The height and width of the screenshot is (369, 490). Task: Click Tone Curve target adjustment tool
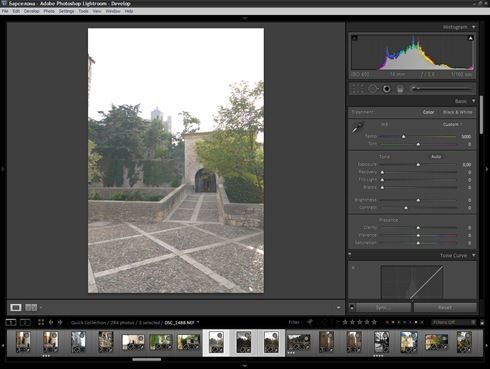pyautogui.click(x=353, y=268)
